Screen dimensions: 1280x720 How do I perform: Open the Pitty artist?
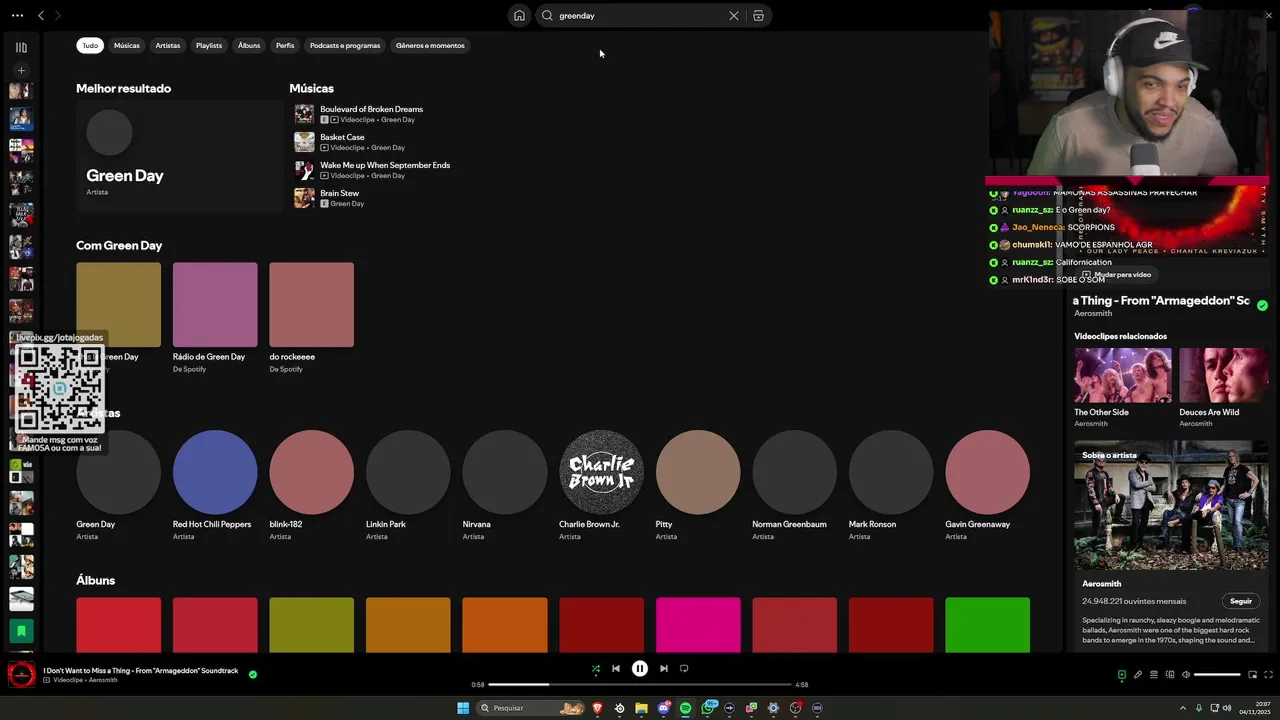tap(698, 485)
